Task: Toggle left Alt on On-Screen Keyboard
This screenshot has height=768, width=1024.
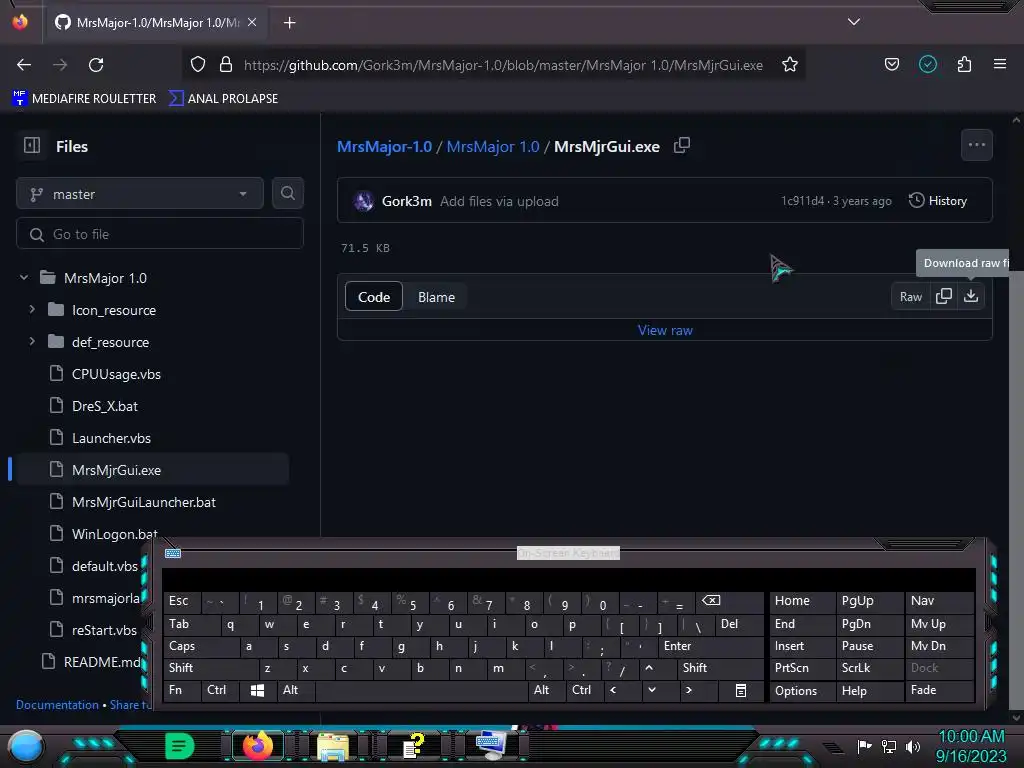Action: (295, 690)
